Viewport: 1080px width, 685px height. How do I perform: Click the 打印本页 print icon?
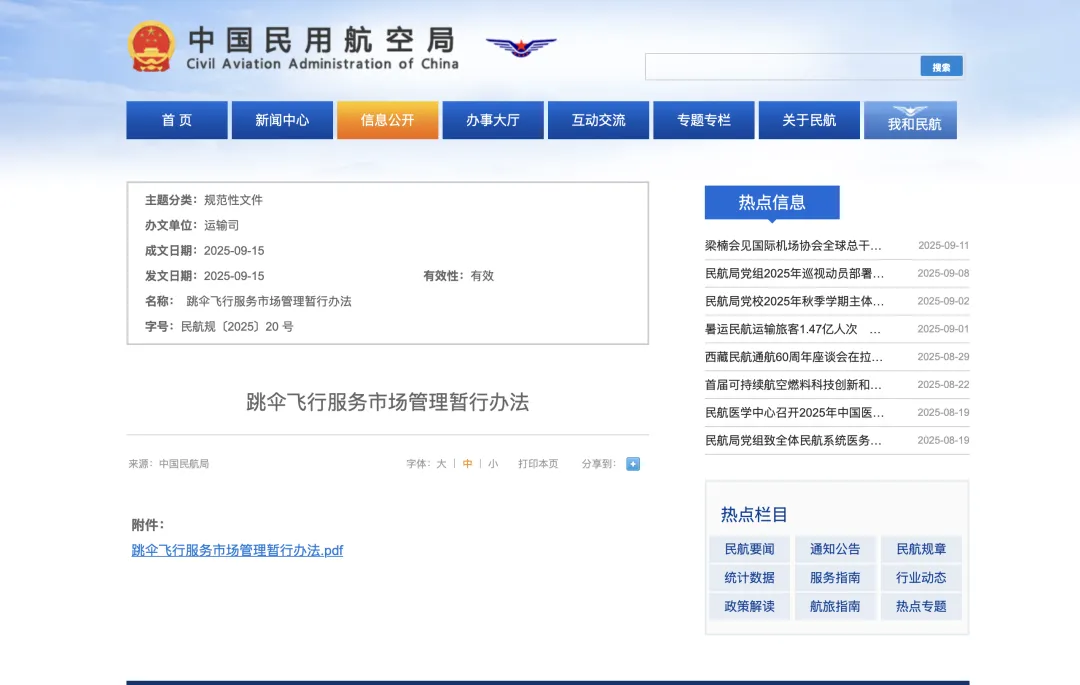tap(539, 463)
